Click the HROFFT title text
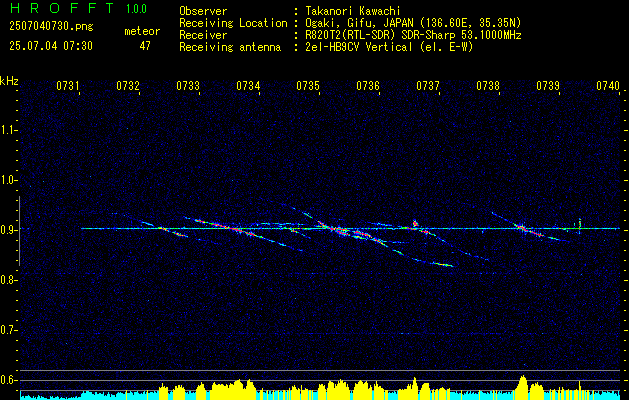Image resolution: width=629 pixels, height=400 pixels. [x=62, y=8]
